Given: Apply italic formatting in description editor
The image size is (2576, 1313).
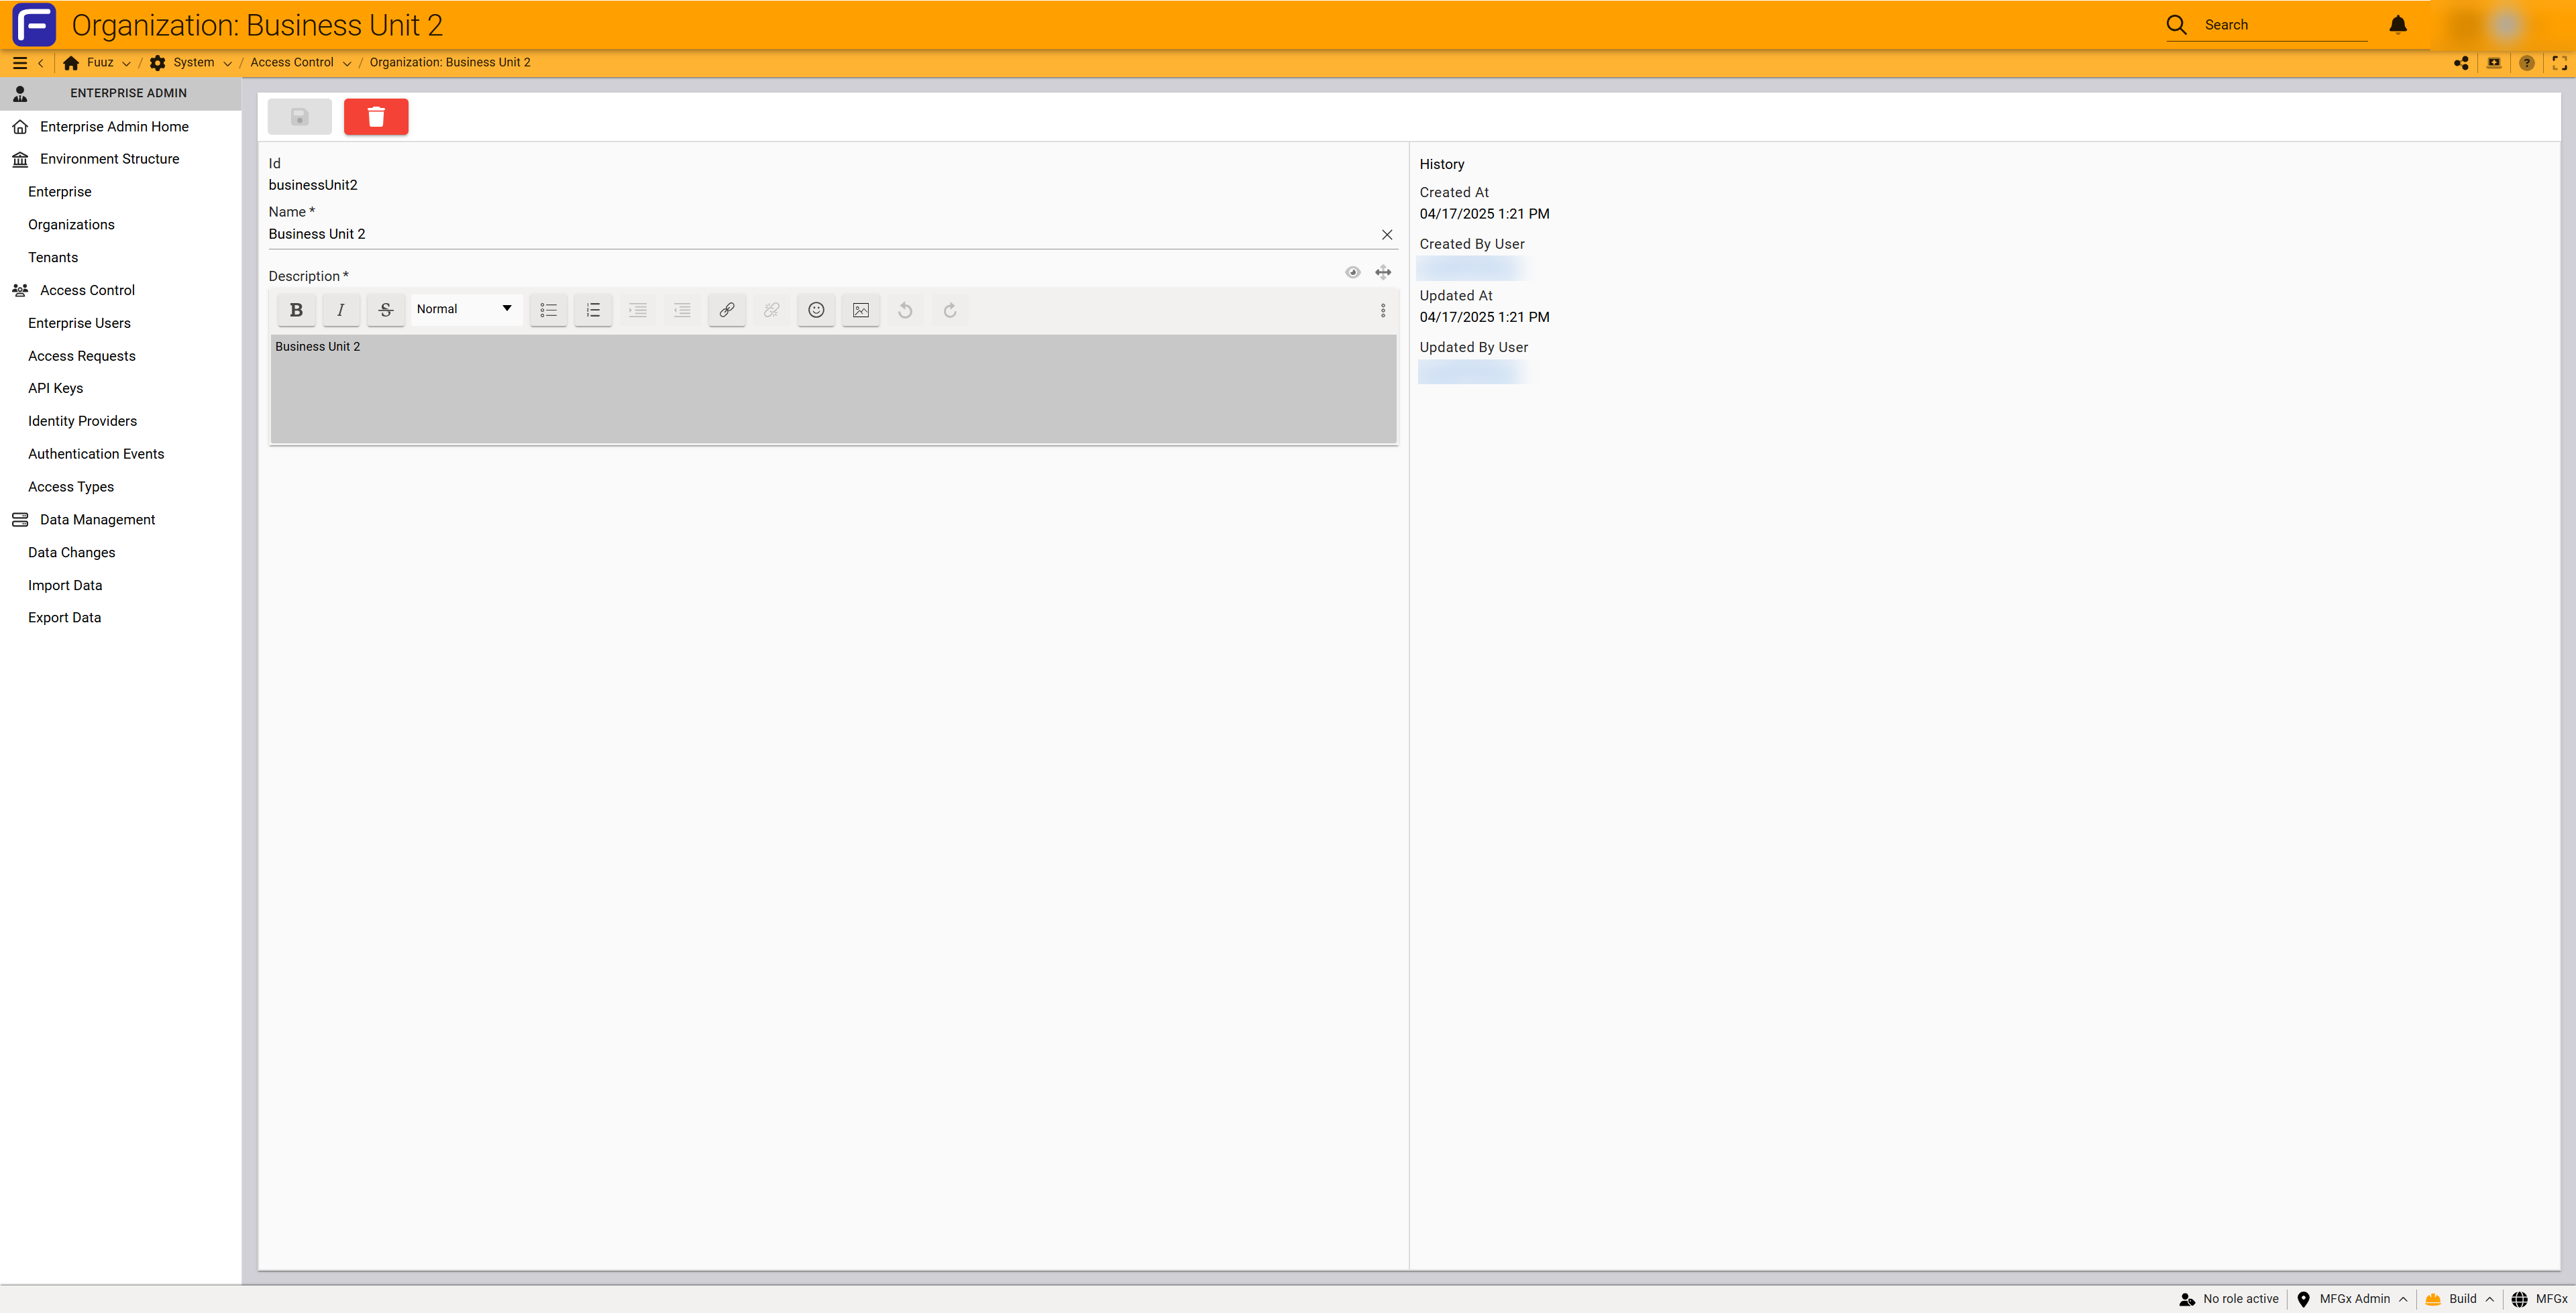Looking at the screenshot, I should 341,310.
